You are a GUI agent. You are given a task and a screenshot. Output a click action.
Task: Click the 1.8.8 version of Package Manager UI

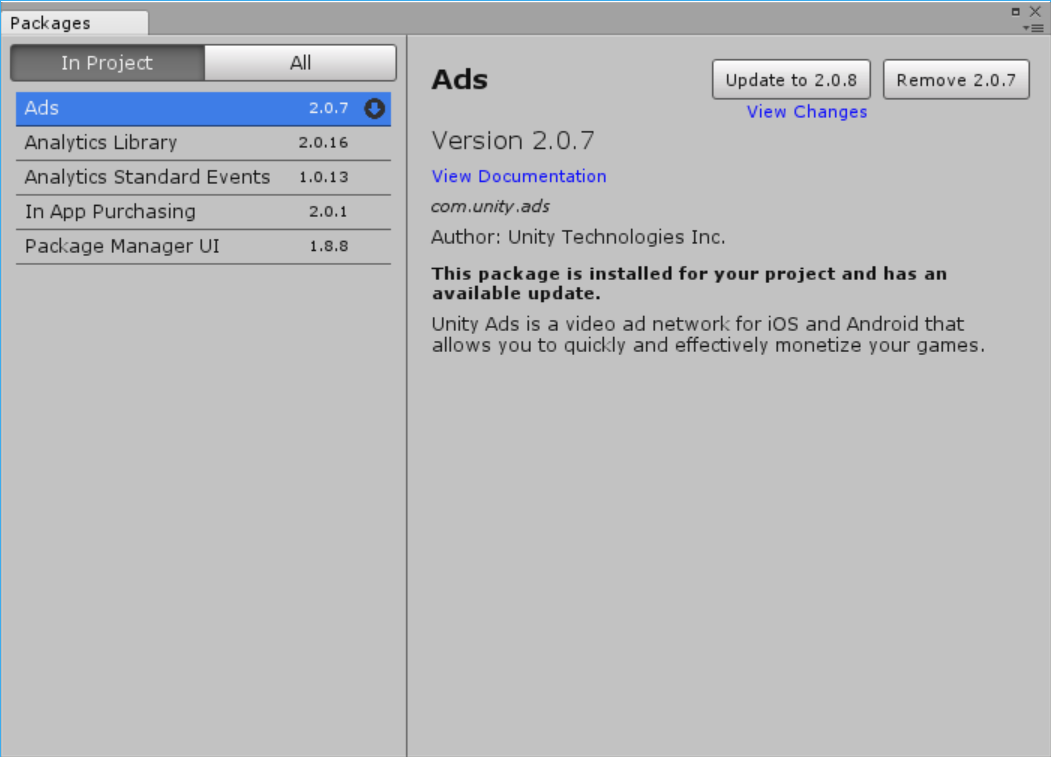[x=328, y=246]
